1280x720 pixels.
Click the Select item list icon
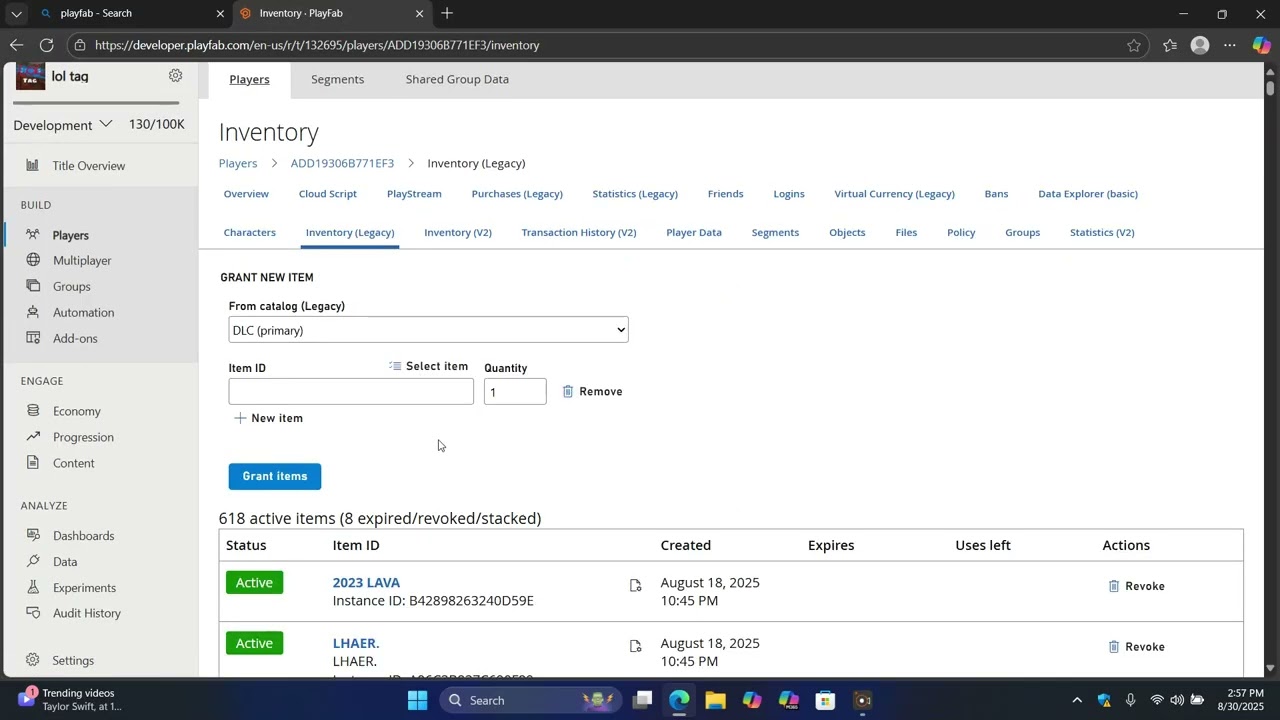click(x=395, y=366)
